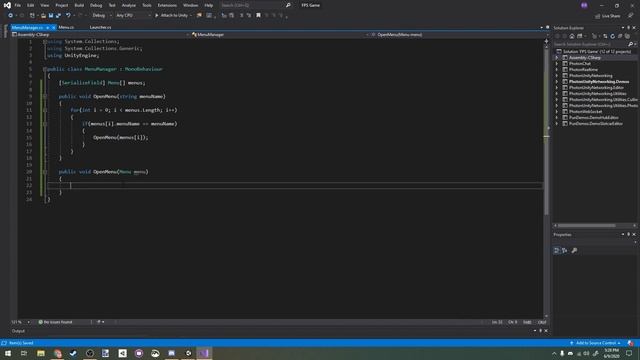Click the bookmark icon in toolbar

tap(258, 16)
